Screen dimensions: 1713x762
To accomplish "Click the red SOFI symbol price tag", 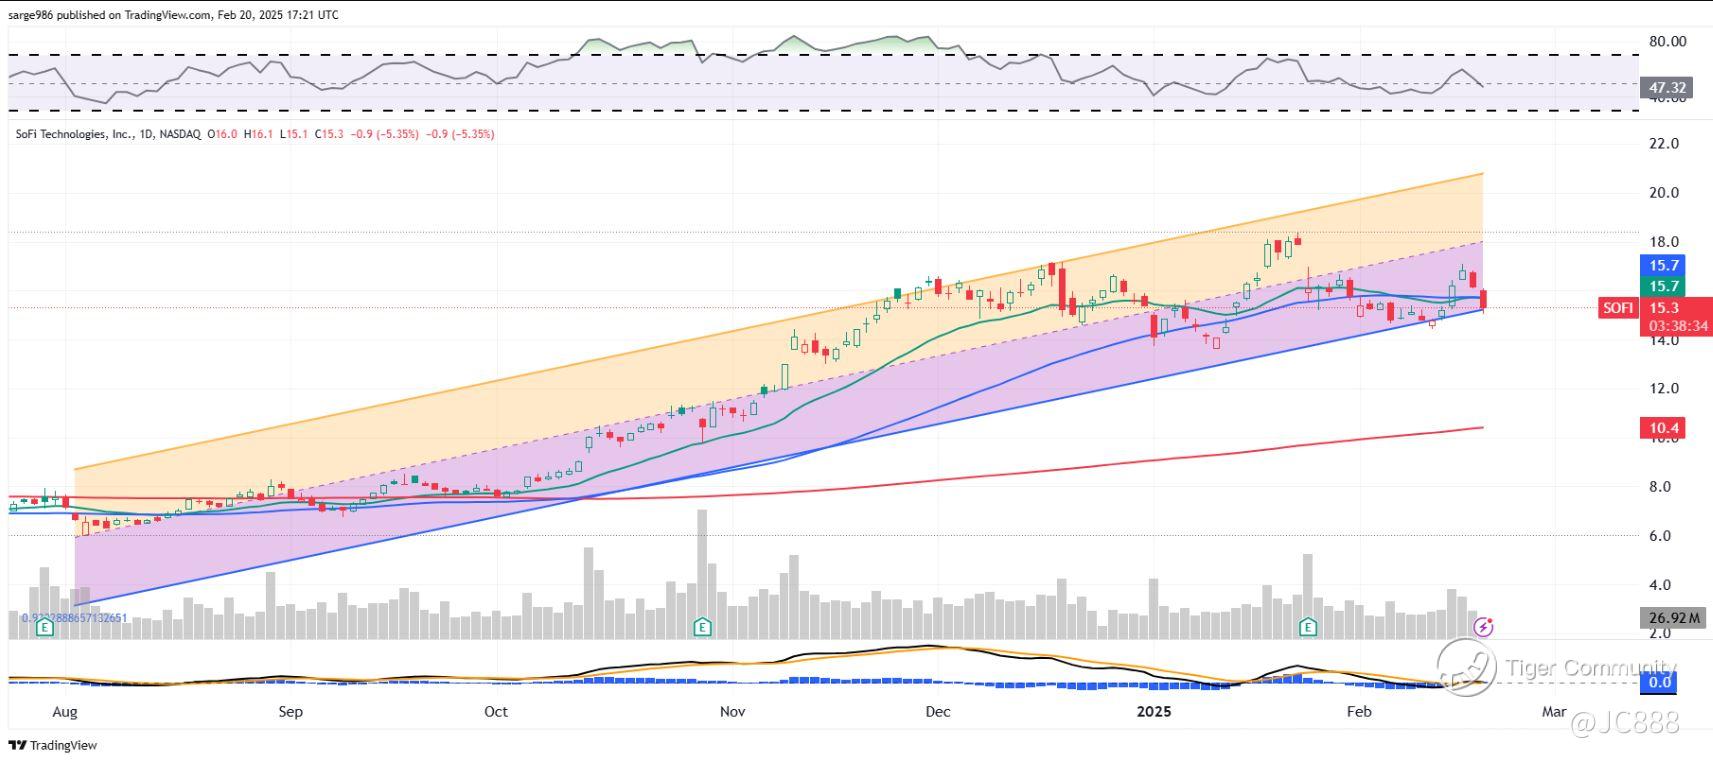I will pyautogui.click(x=1617, y=308).
